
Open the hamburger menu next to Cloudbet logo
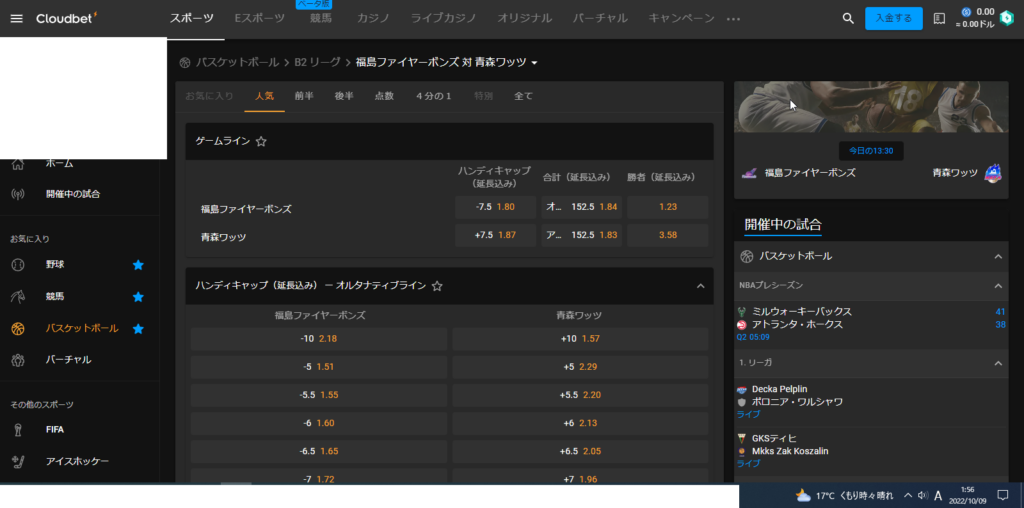coord(16,18)
